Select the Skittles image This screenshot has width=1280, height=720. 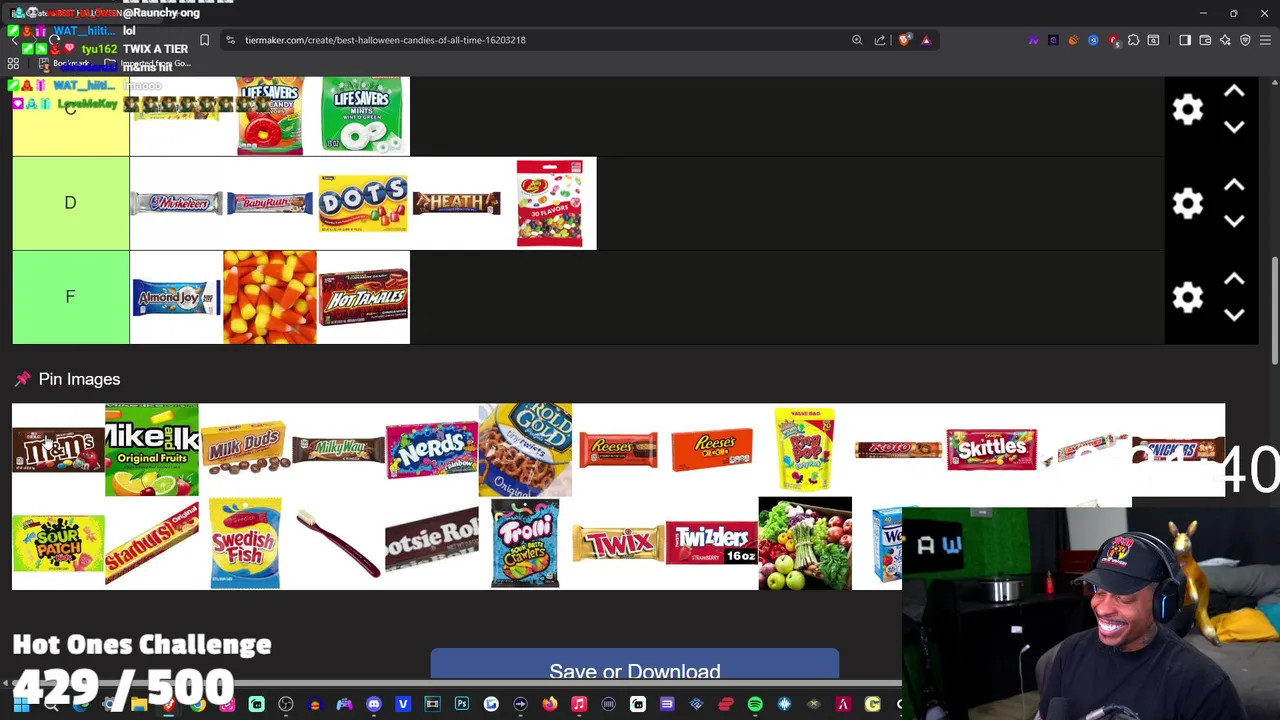coord(992,450)
